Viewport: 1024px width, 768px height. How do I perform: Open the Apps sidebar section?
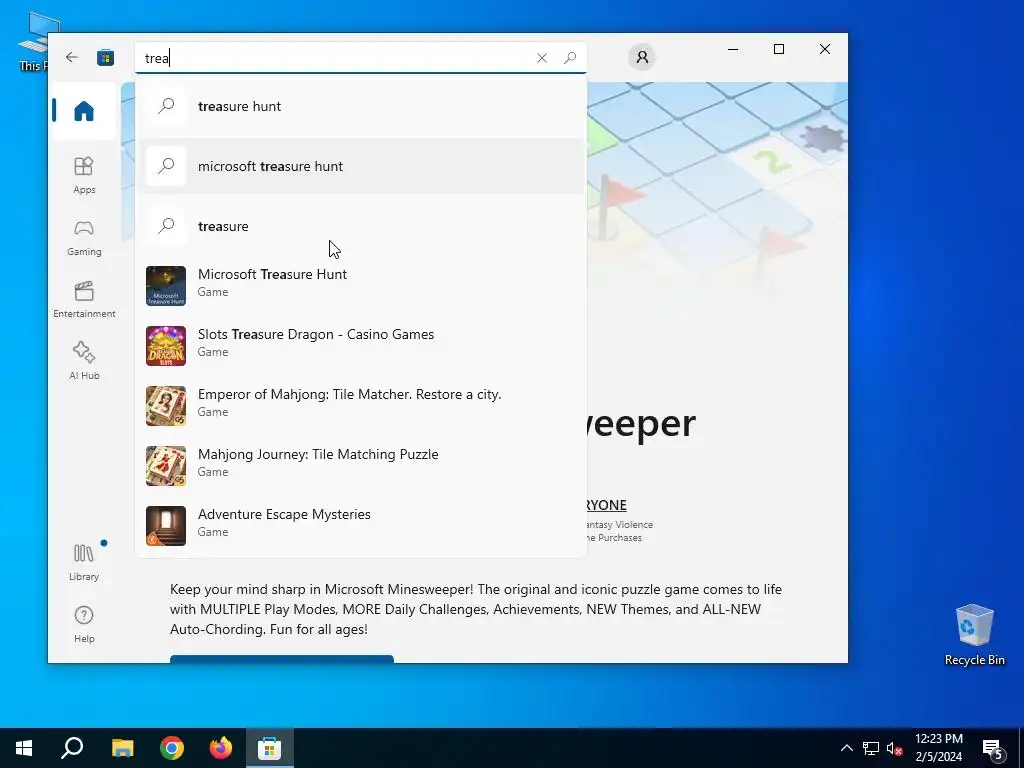[x=84, y=175]
